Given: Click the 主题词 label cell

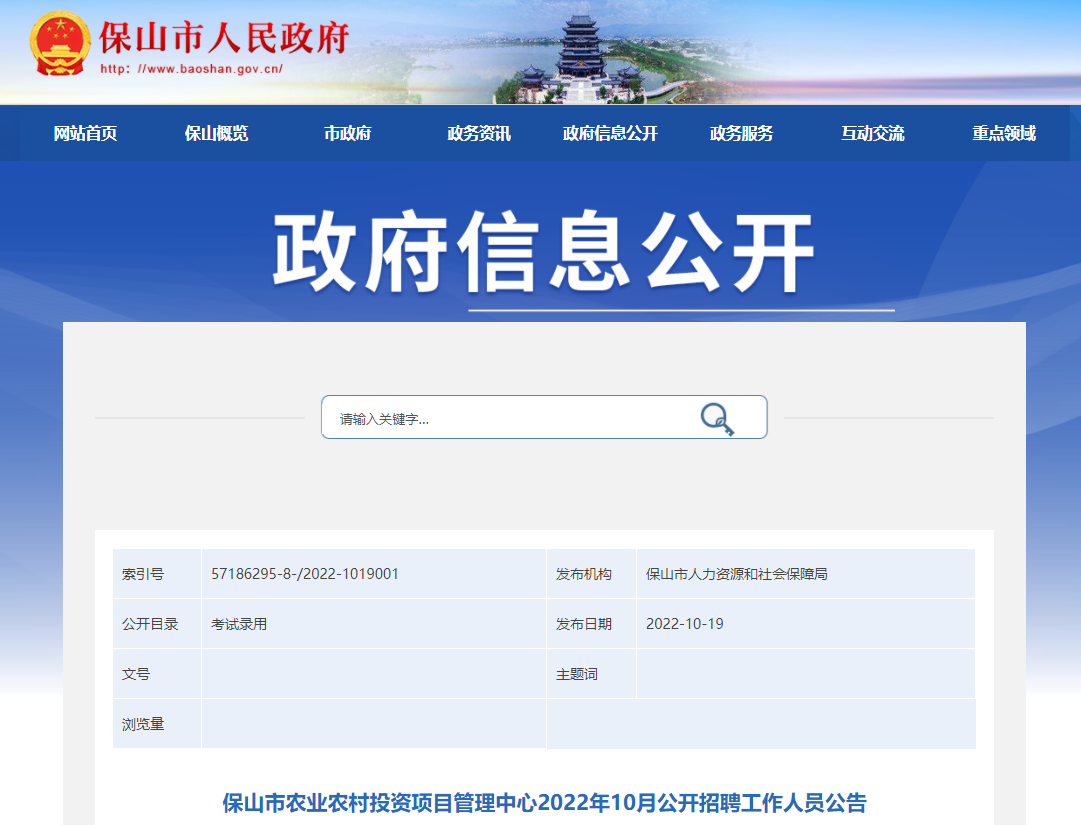Looking at the screenshot, I should pos(592,674).
